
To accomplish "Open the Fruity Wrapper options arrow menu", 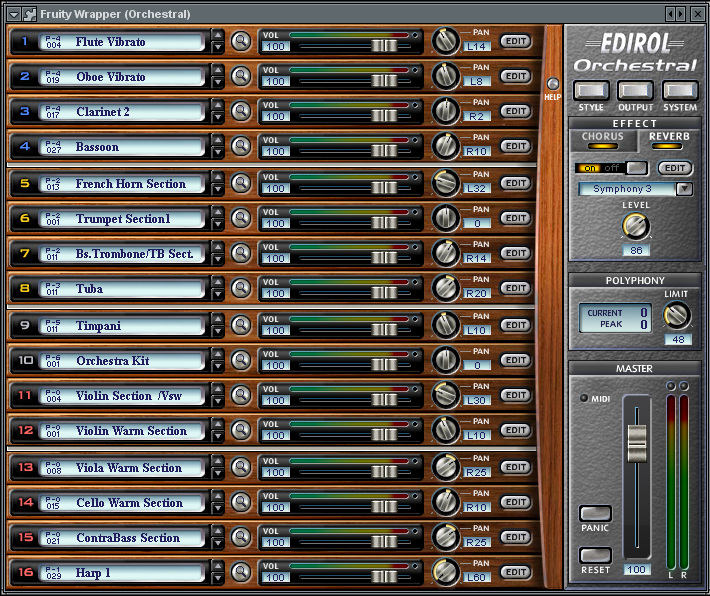I will click(14, 14).
